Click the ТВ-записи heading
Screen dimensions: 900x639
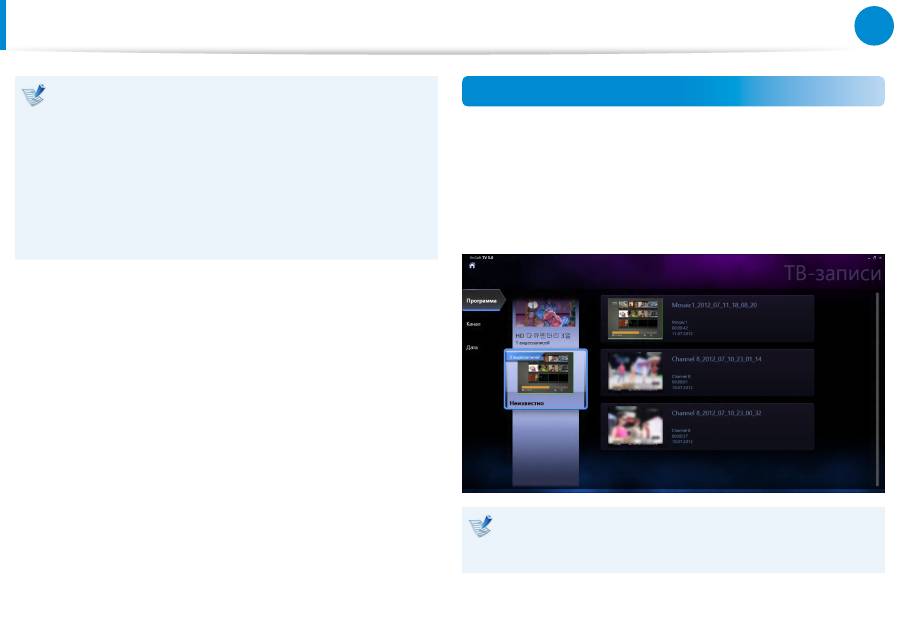tap(831, 274)
